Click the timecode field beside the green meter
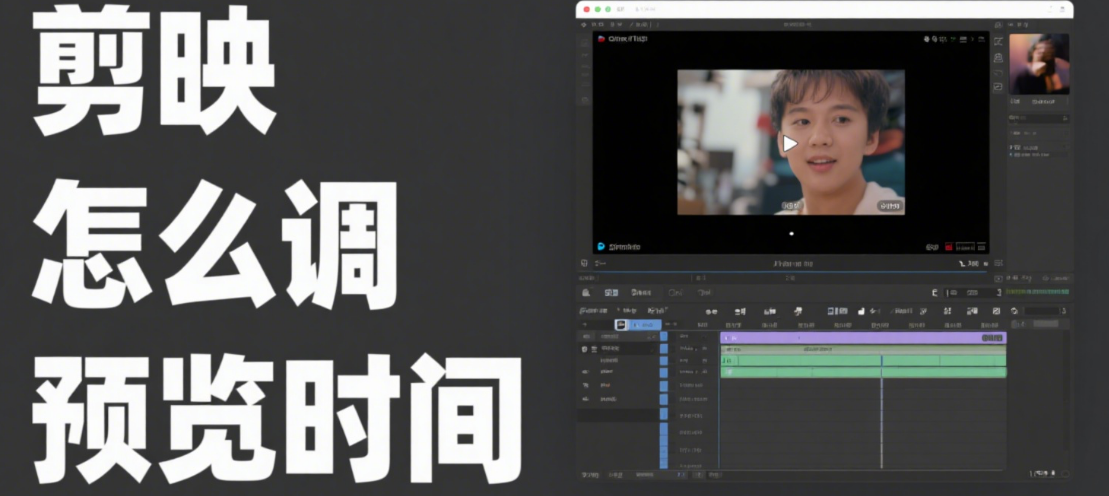 975,292
